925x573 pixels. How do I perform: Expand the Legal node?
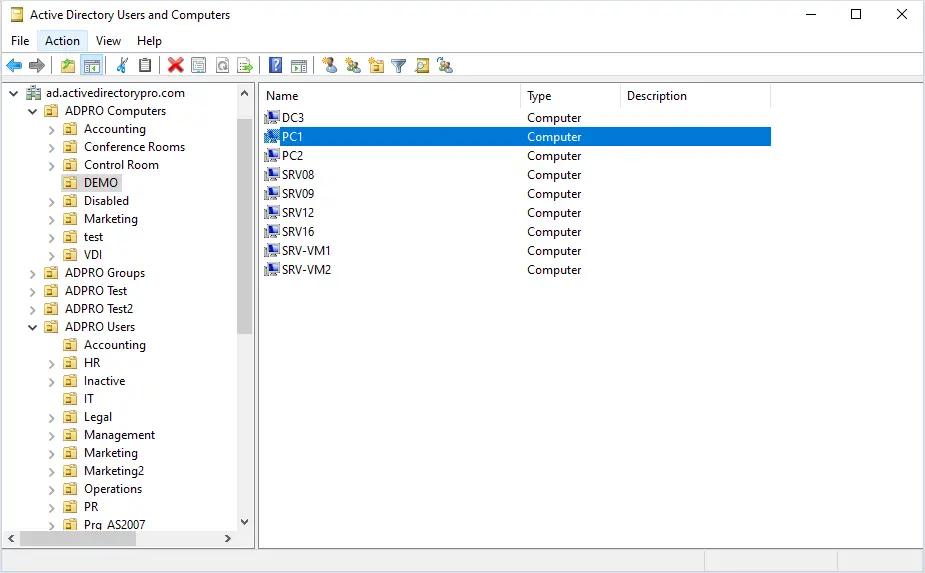click(51, 417)
